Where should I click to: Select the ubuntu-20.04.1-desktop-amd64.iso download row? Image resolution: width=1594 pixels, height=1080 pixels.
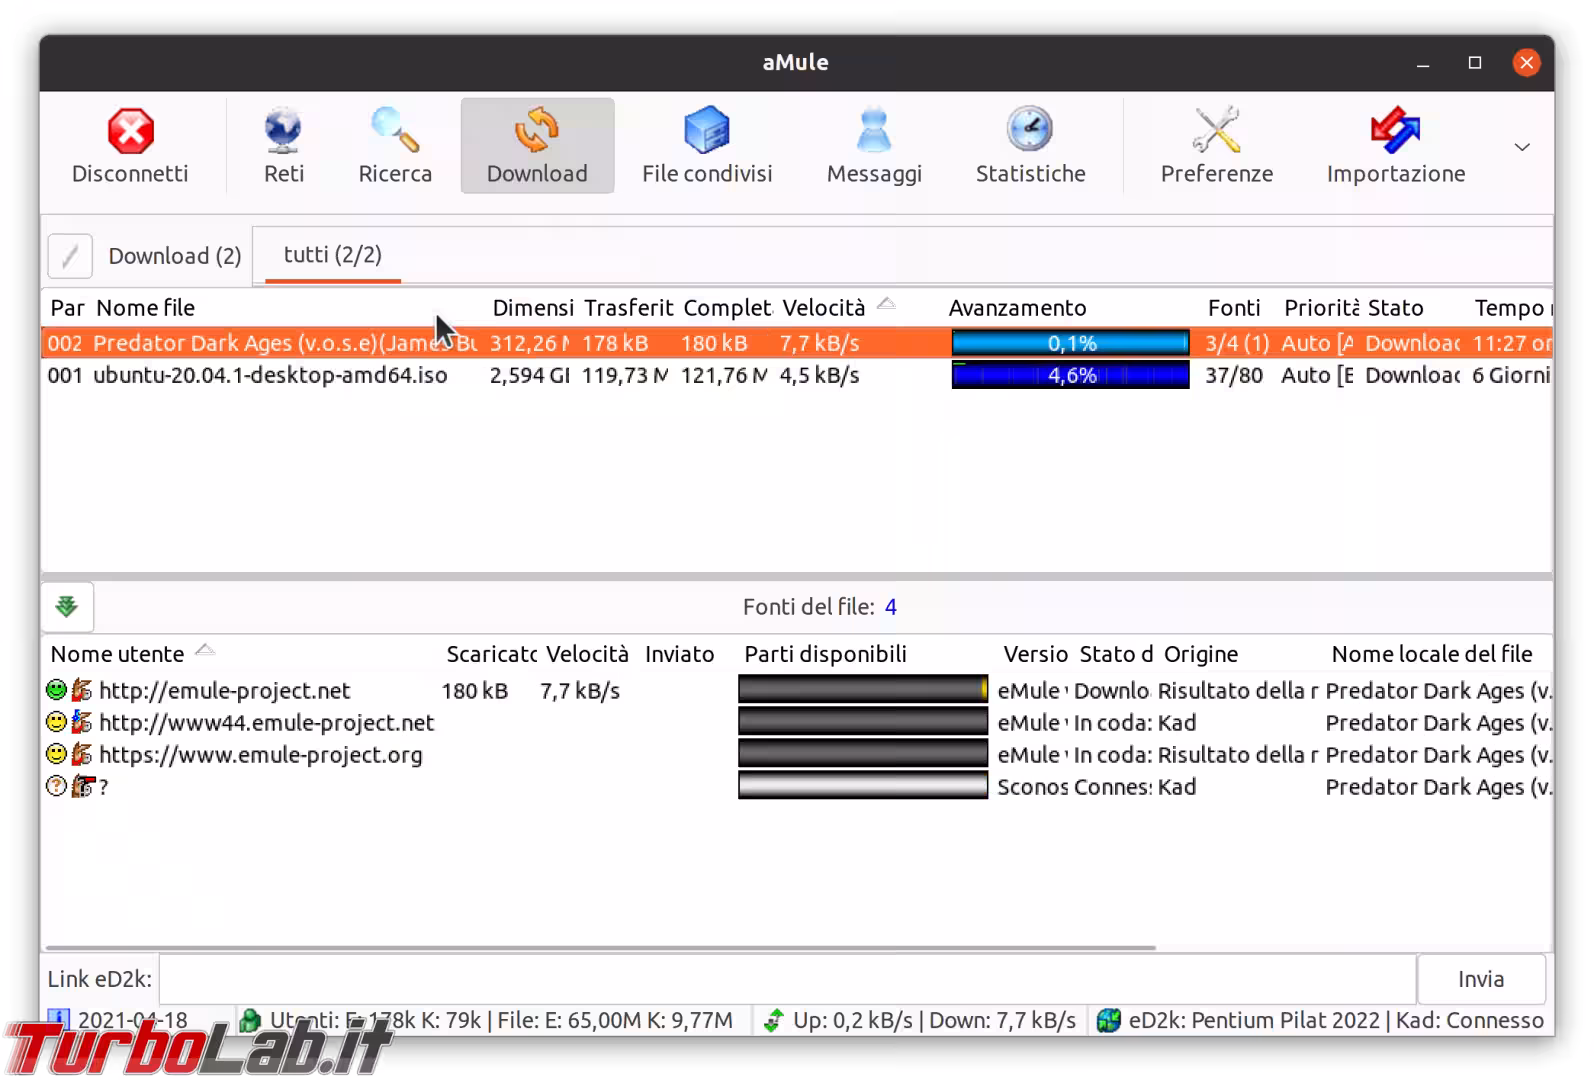tap(270, 376)
